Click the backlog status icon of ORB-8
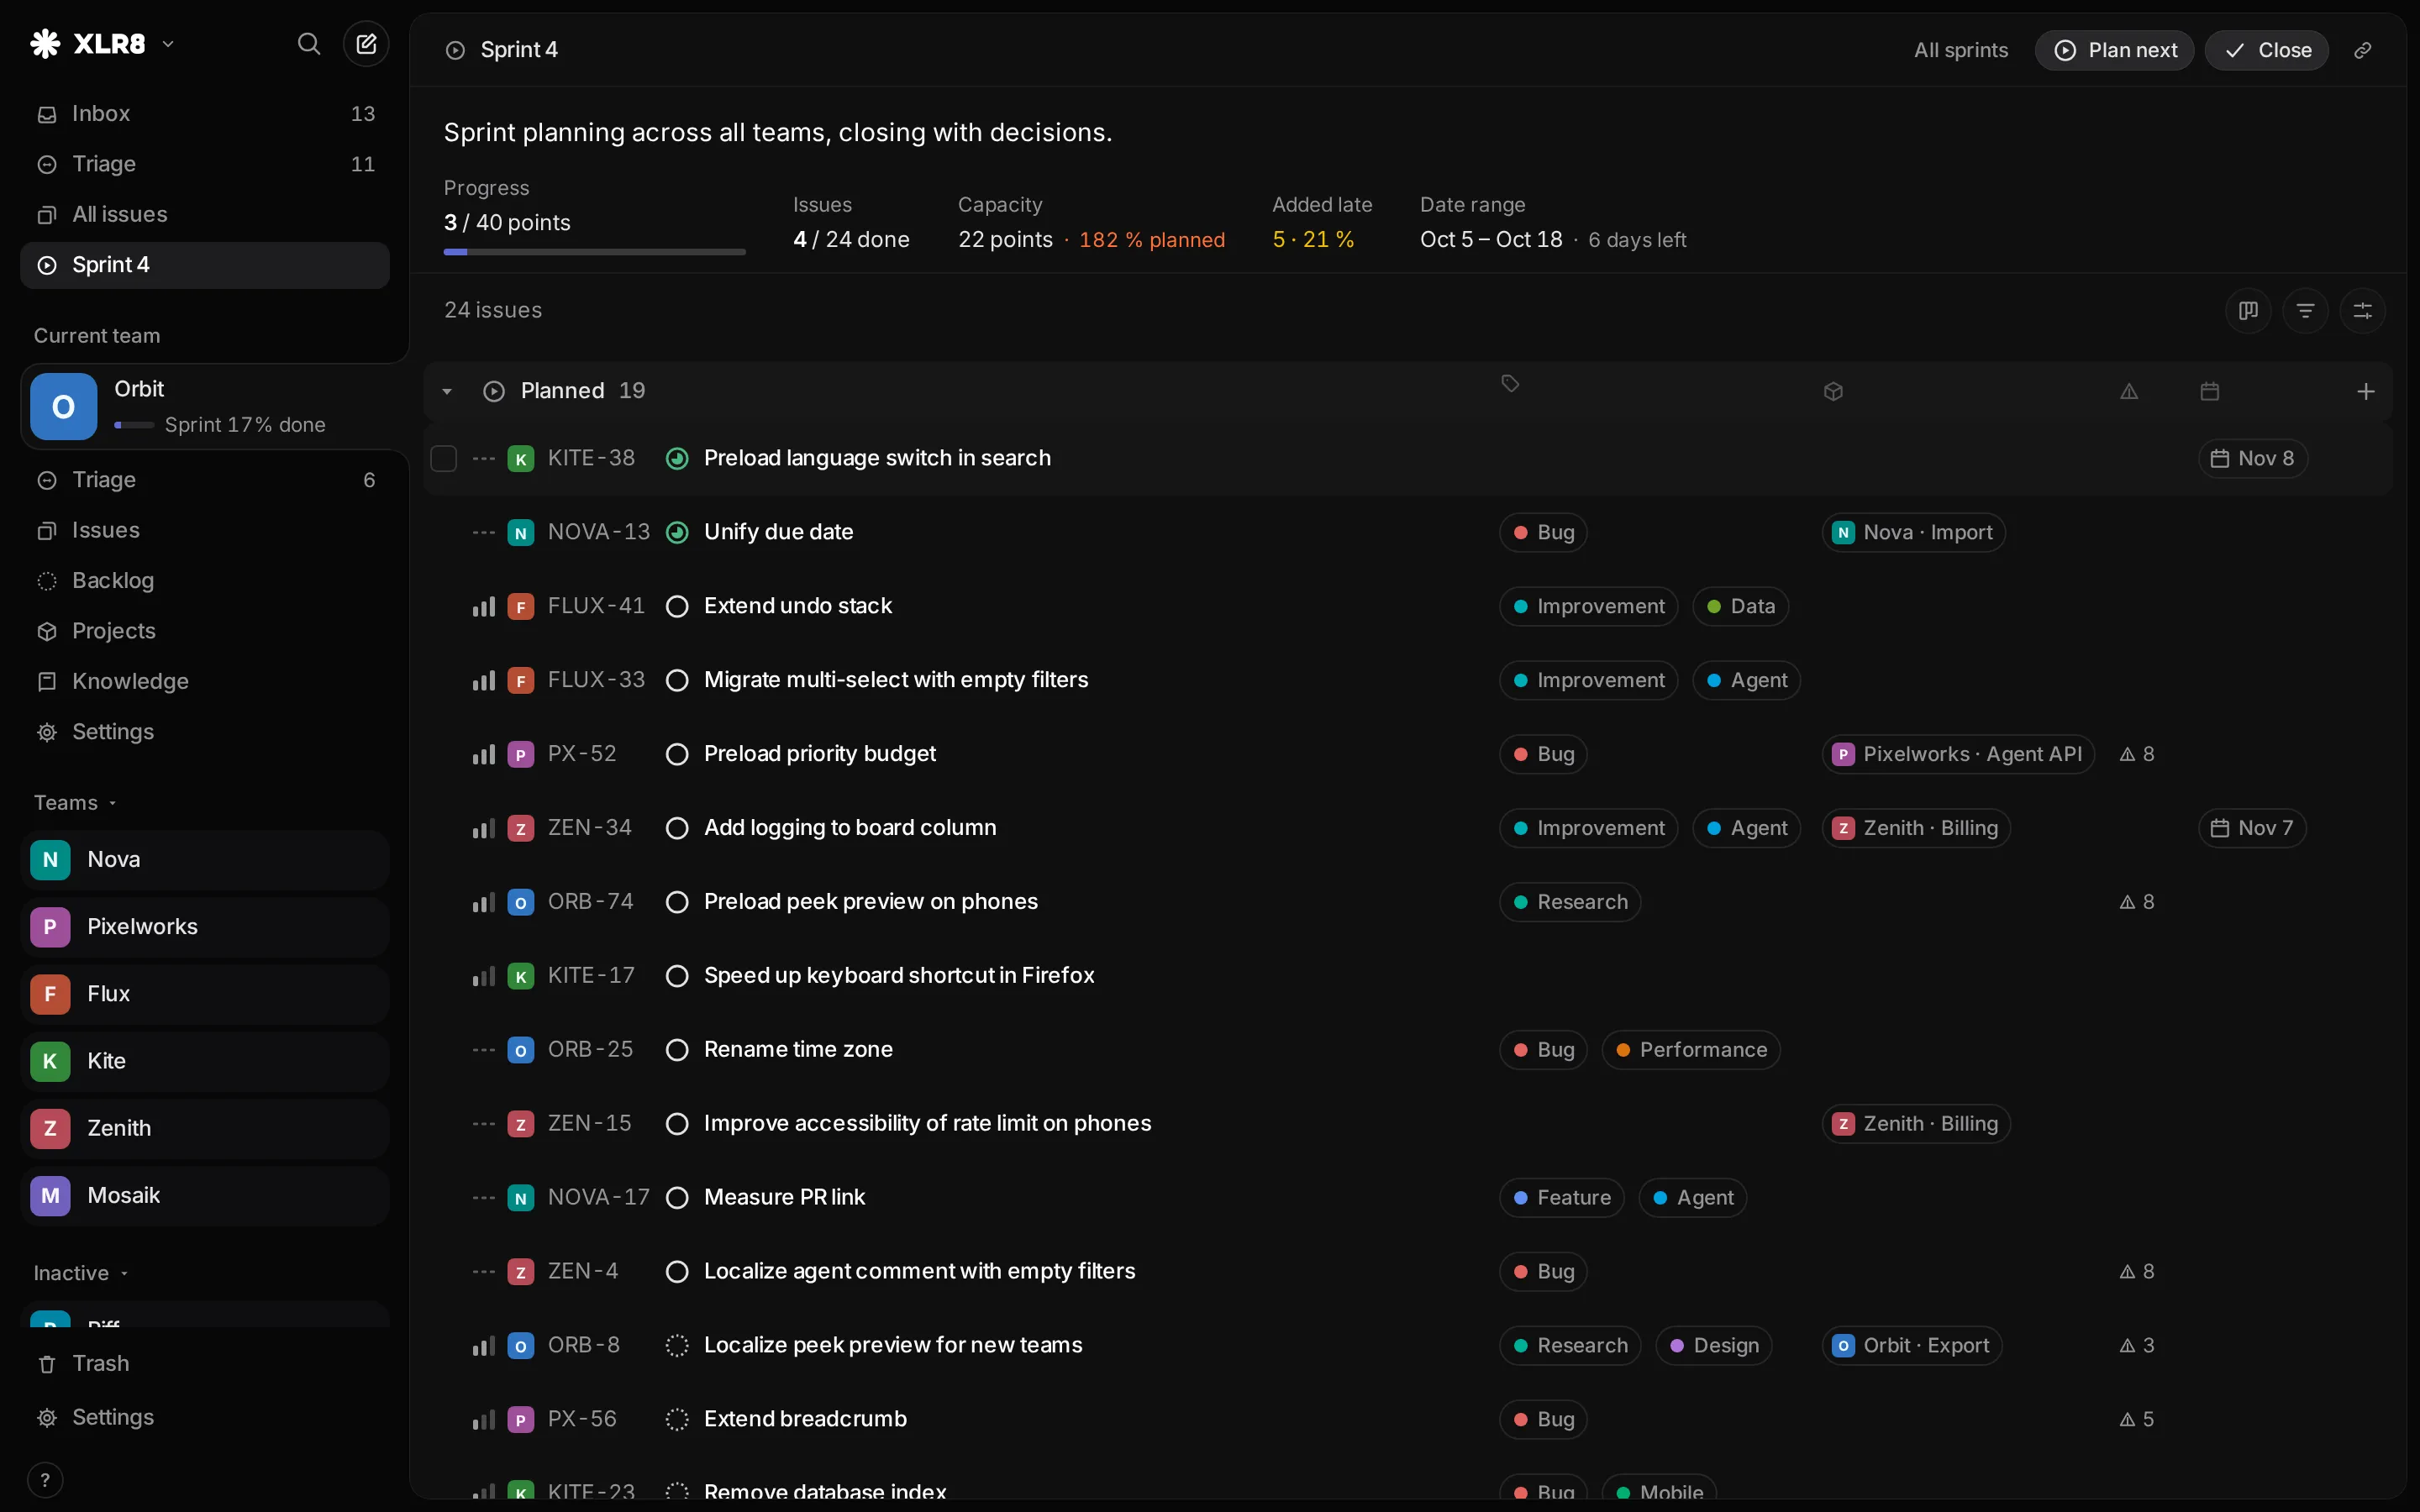 click(x=677, y=1345)
